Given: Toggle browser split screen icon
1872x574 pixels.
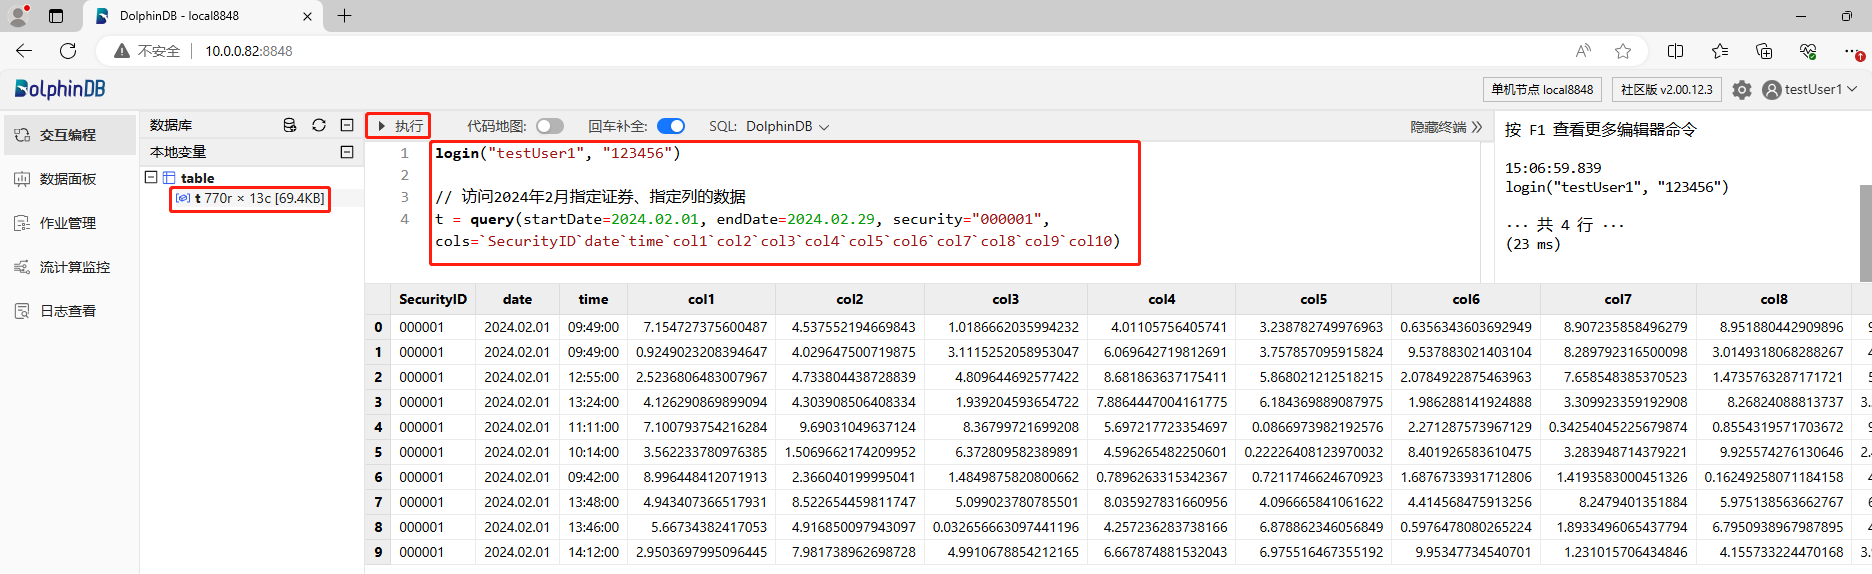Looking at the screenshot, I should [1676, 51].
